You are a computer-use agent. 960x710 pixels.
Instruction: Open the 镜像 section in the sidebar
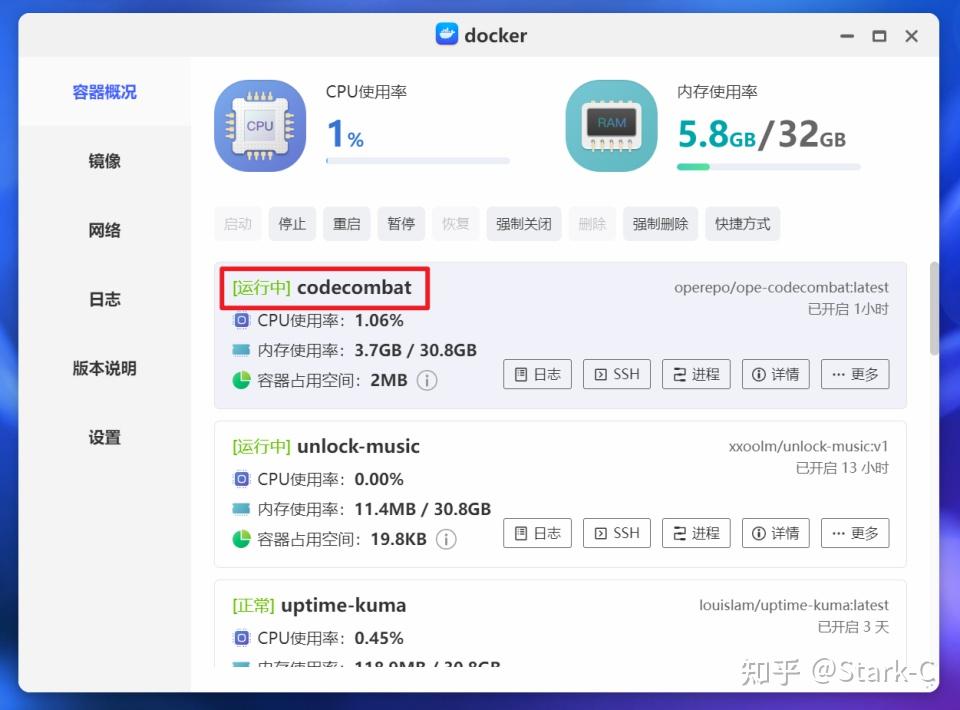pyautogui.click(x=104, y=160)
